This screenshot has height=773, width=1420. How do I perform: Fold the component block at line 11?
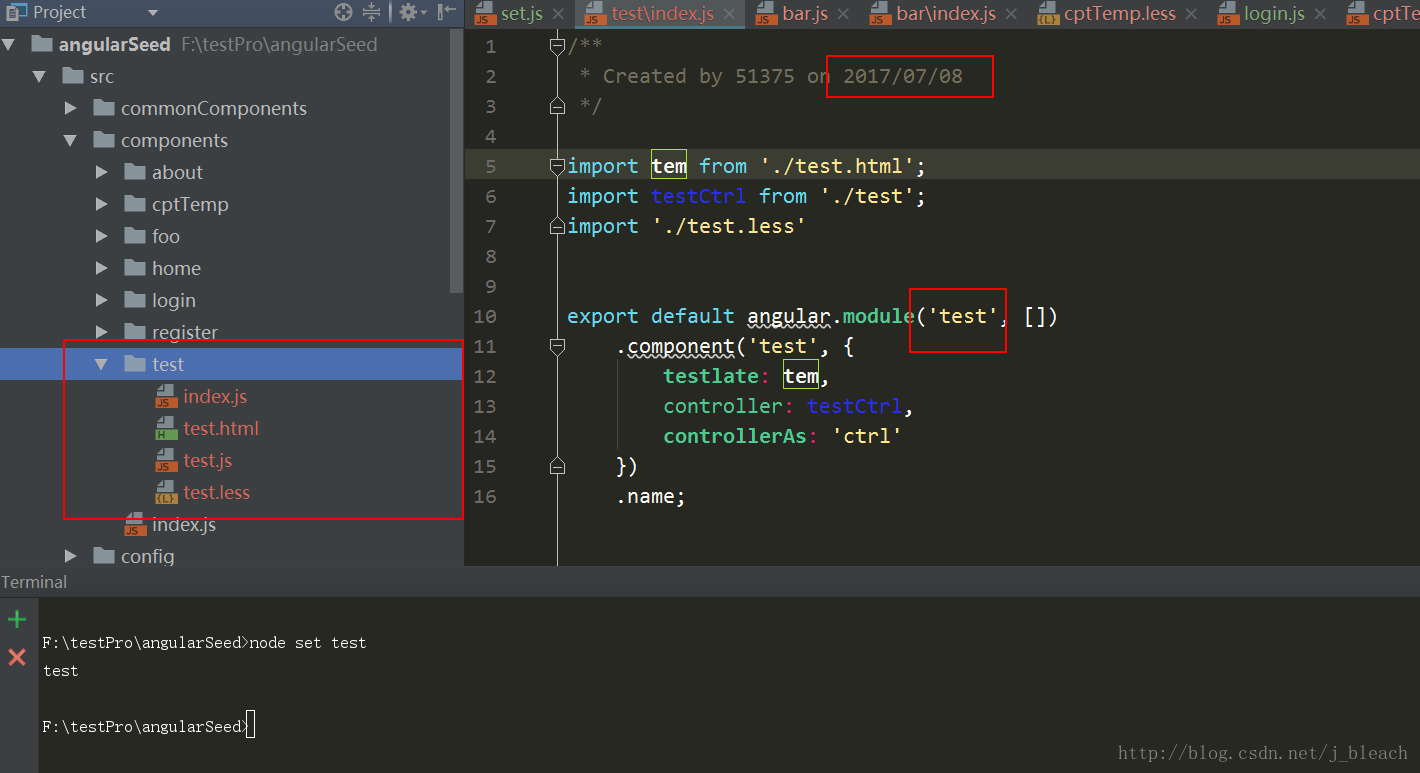click(x=557, y=346)
